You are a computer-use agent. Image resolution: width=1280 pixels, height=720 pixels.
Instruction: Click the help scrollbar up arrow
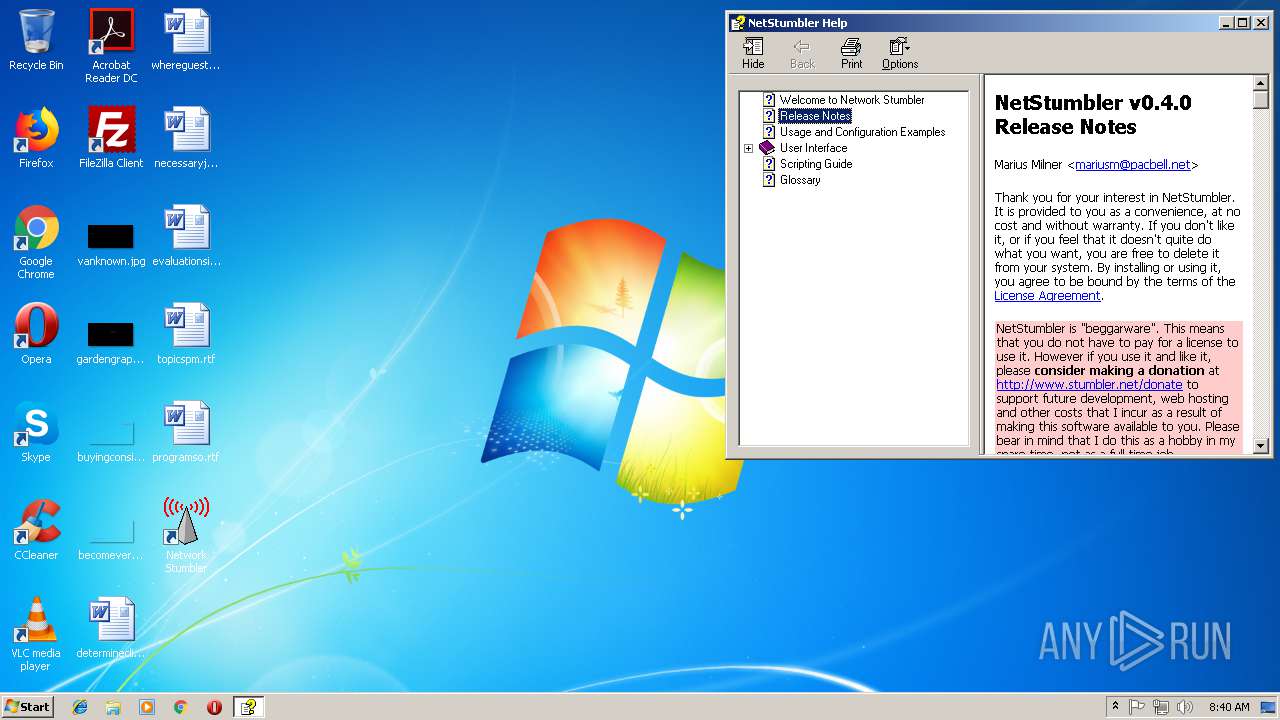tap(1260, 83)
